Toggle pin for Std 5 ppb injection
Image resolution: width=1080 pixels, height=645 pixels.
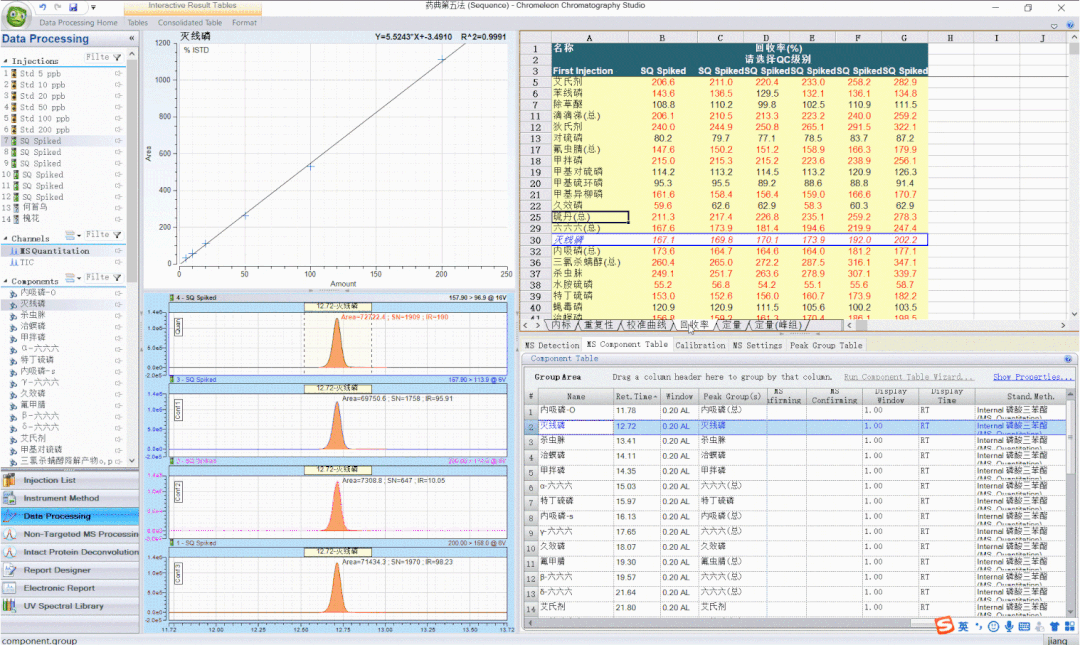(x=119, y=74)
